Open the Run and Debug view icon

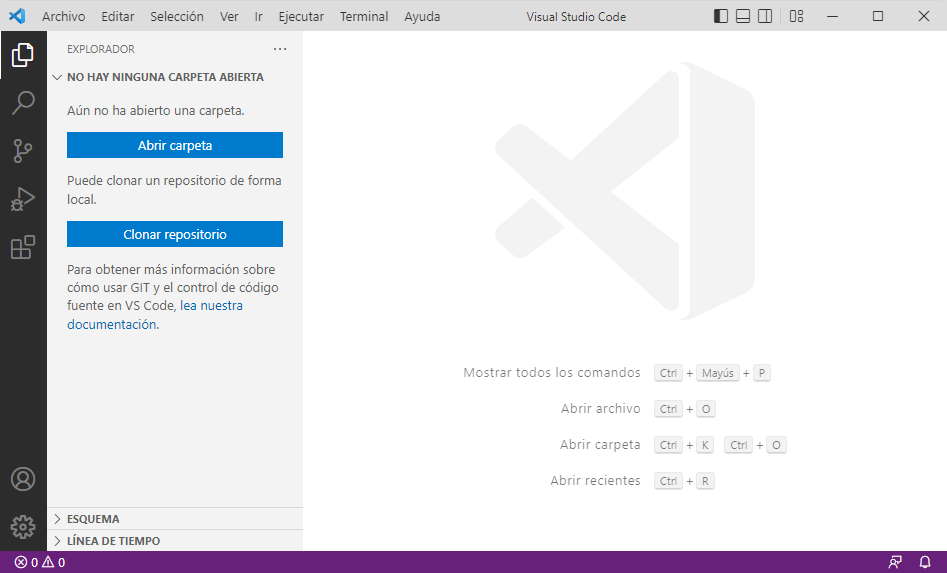(x=23, y=199)
